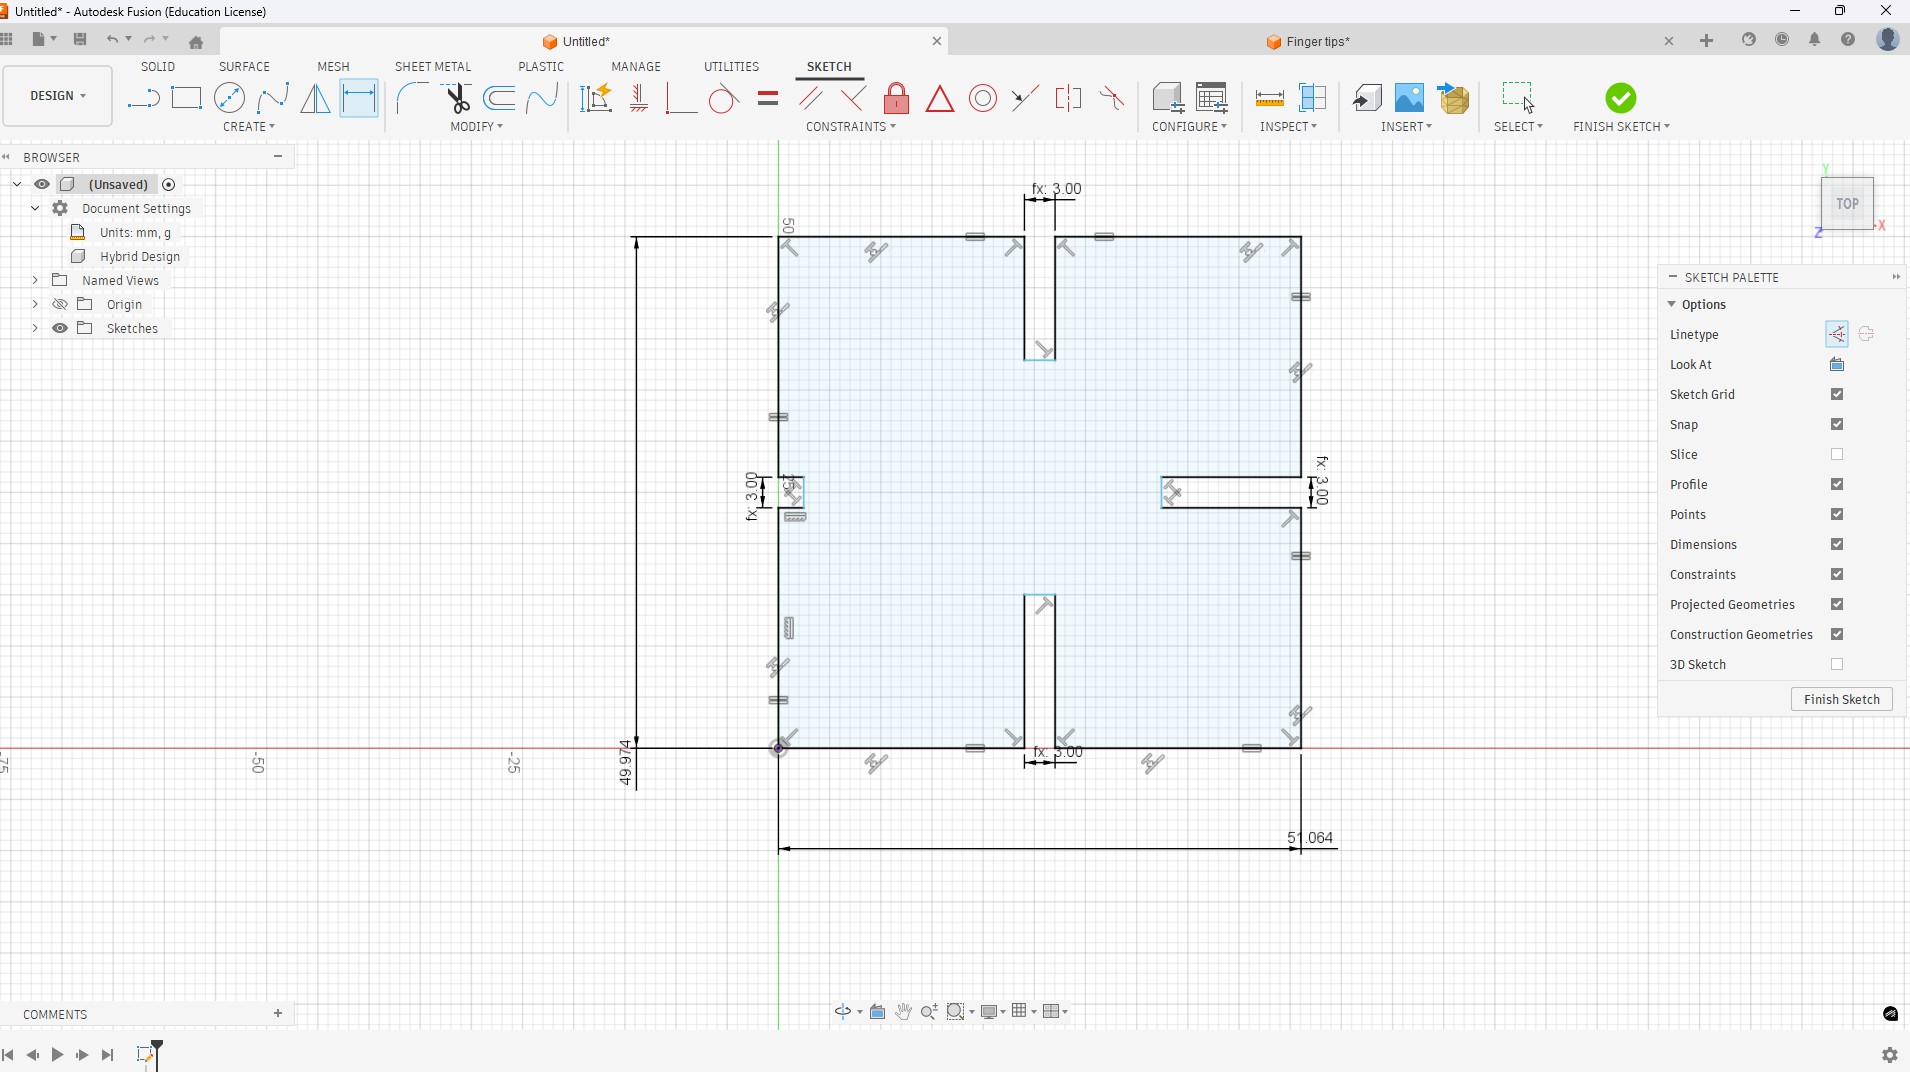
Task: Select the Line sketch tool
Action: click(x=143, y=98)
